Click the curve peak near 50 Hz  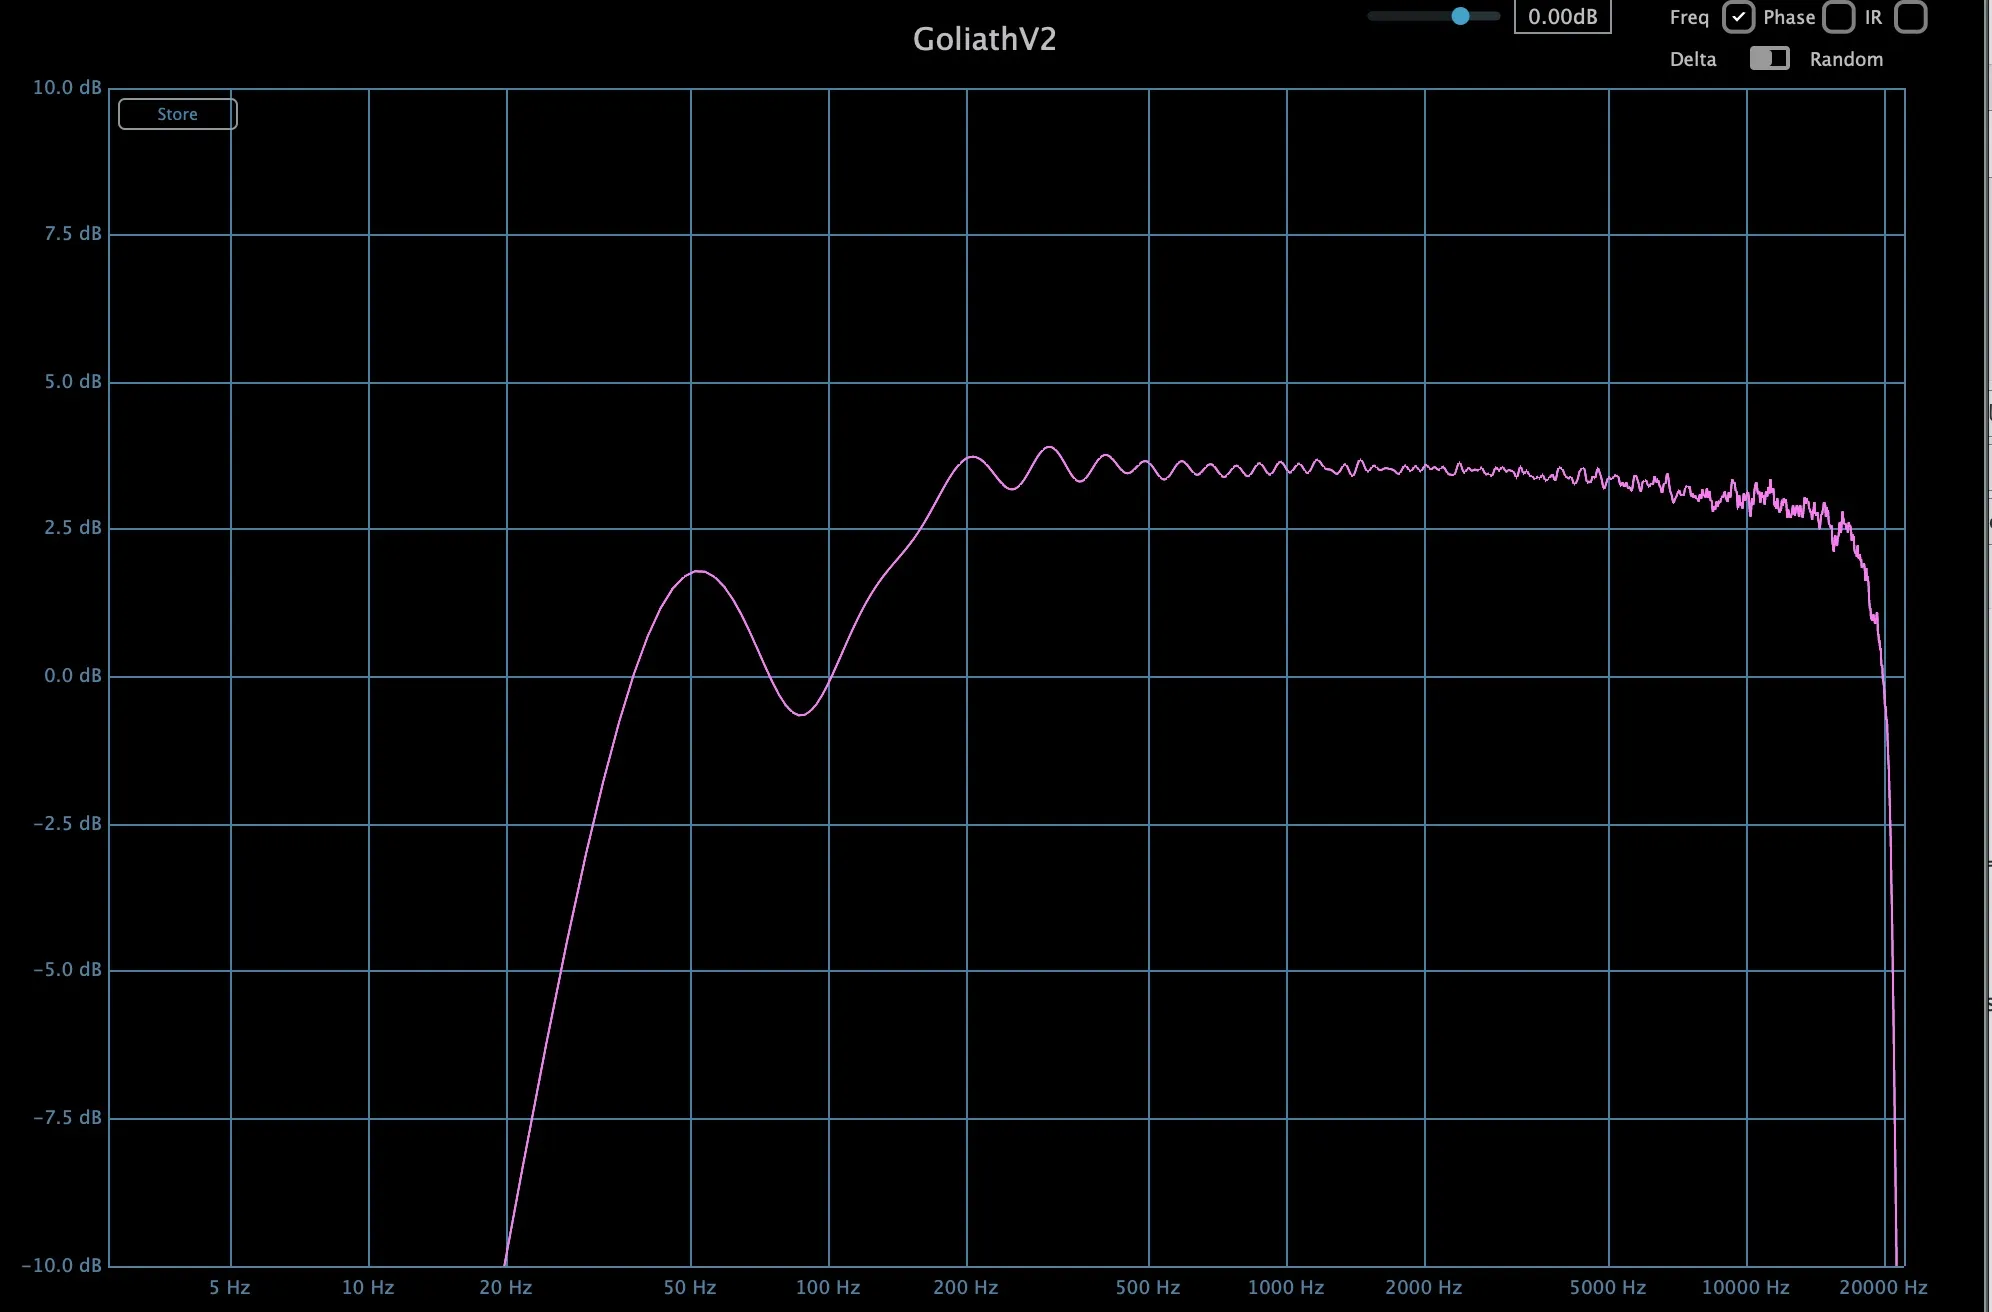(699, 571)
